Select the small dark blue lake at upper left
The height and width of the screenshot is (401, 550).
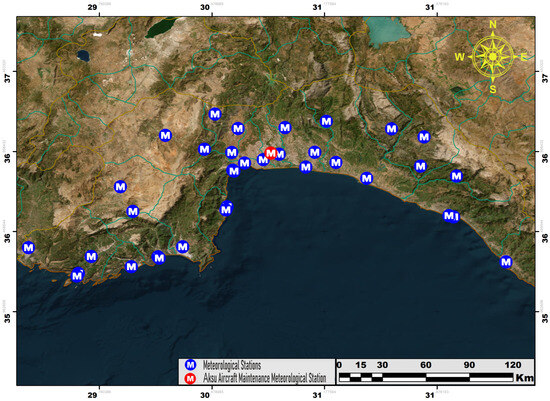(83, 56)
